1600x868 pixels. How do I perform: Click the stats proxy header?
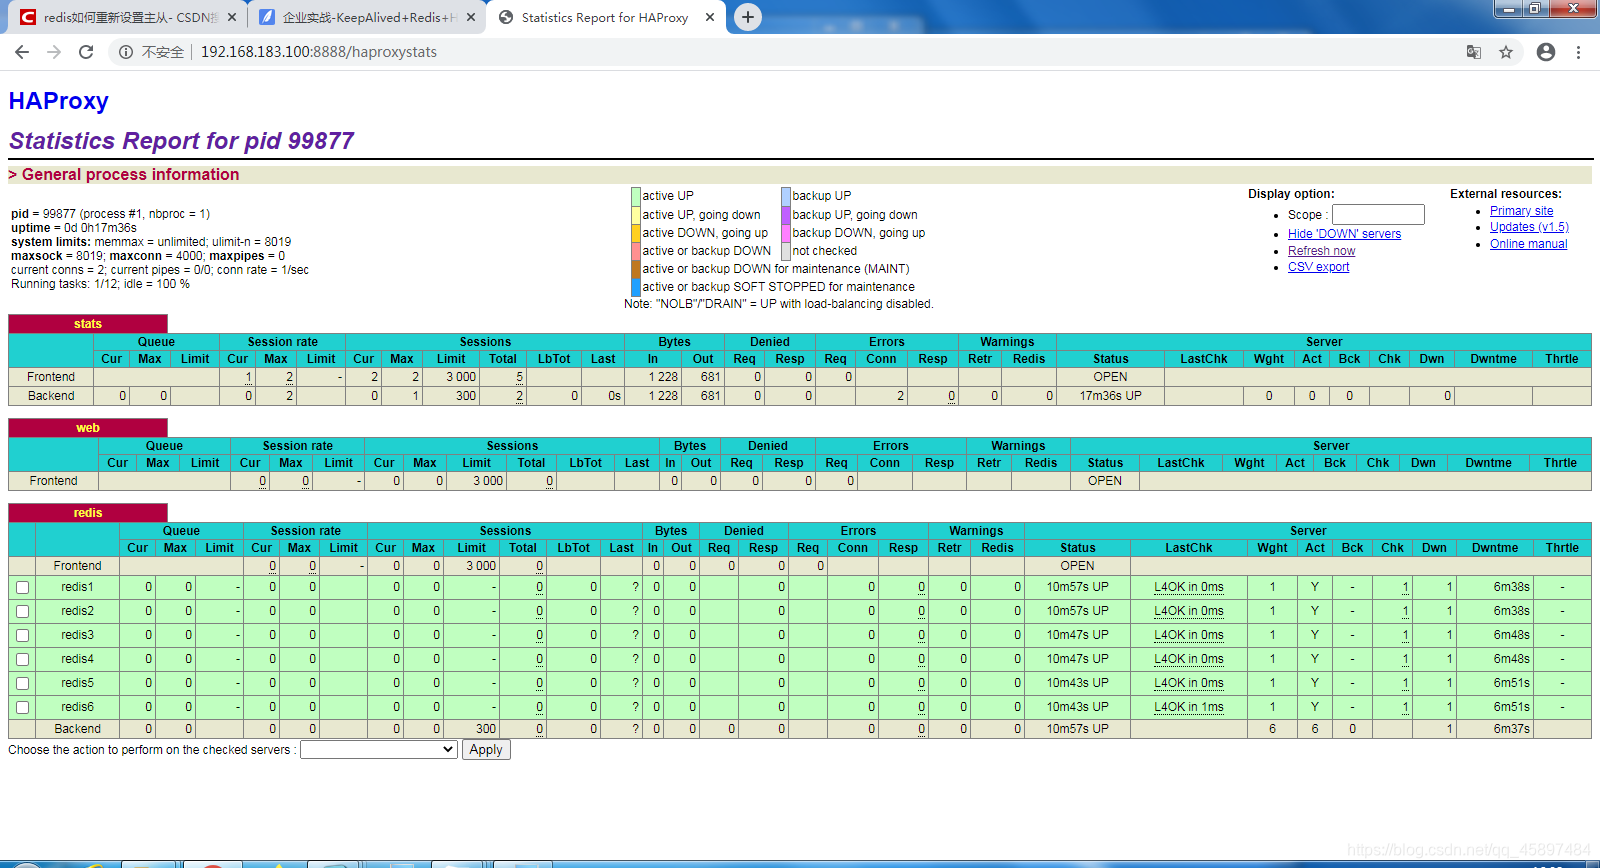[88, 324]
